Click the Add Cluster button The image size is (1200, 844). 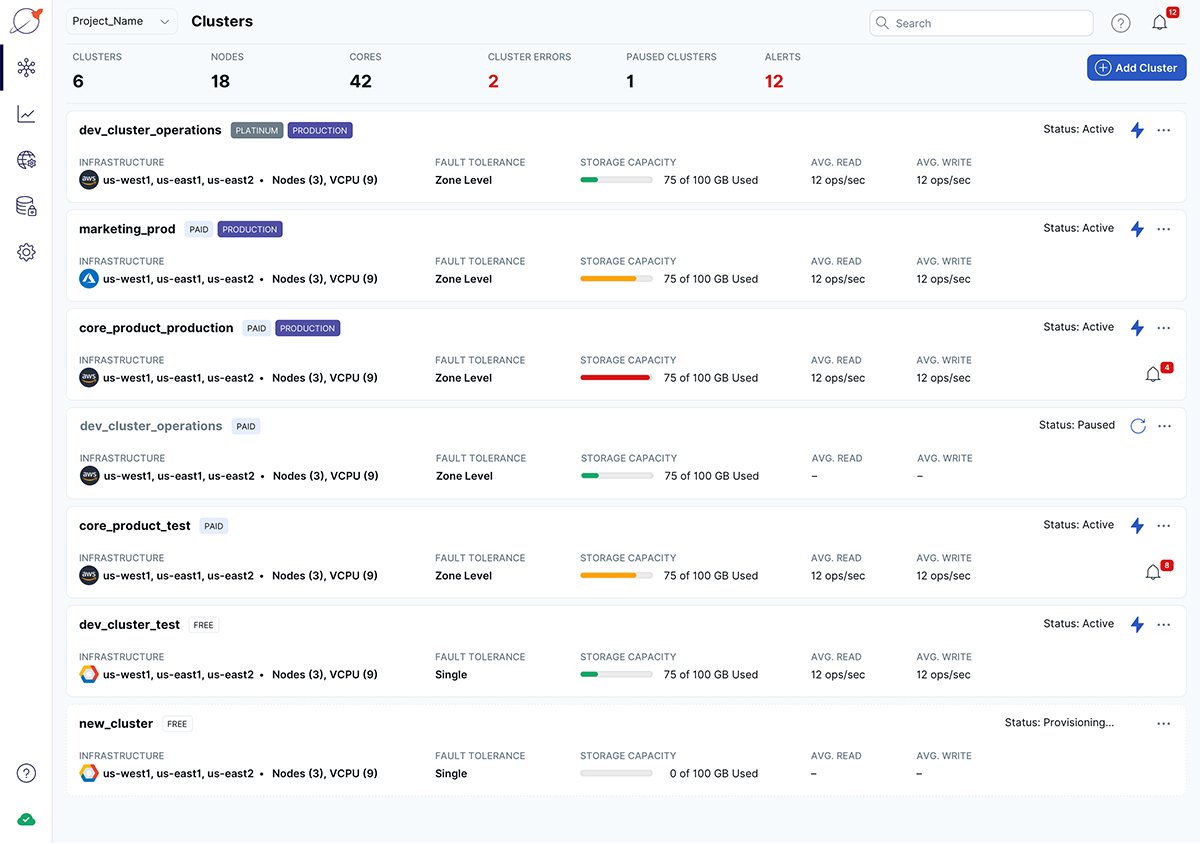1136,67
